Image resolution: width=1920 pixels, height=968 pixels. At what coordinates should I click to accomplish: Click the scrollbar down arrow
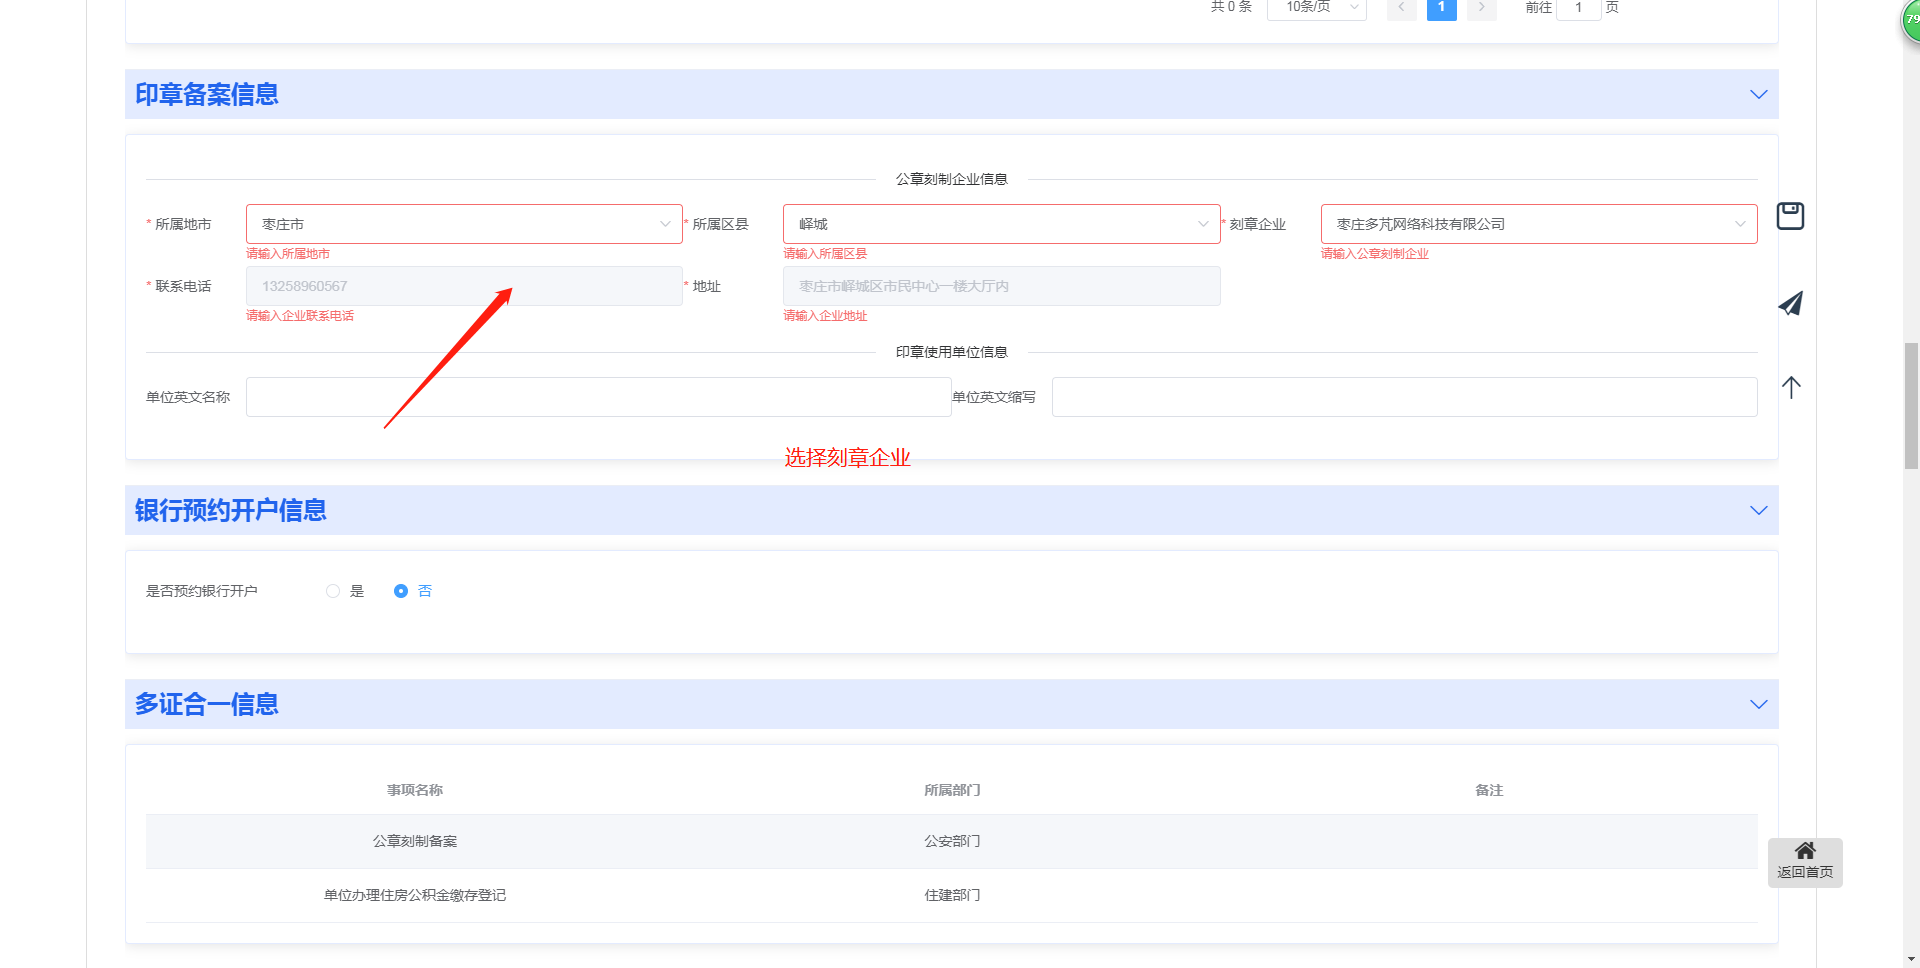coord(1911,959)
